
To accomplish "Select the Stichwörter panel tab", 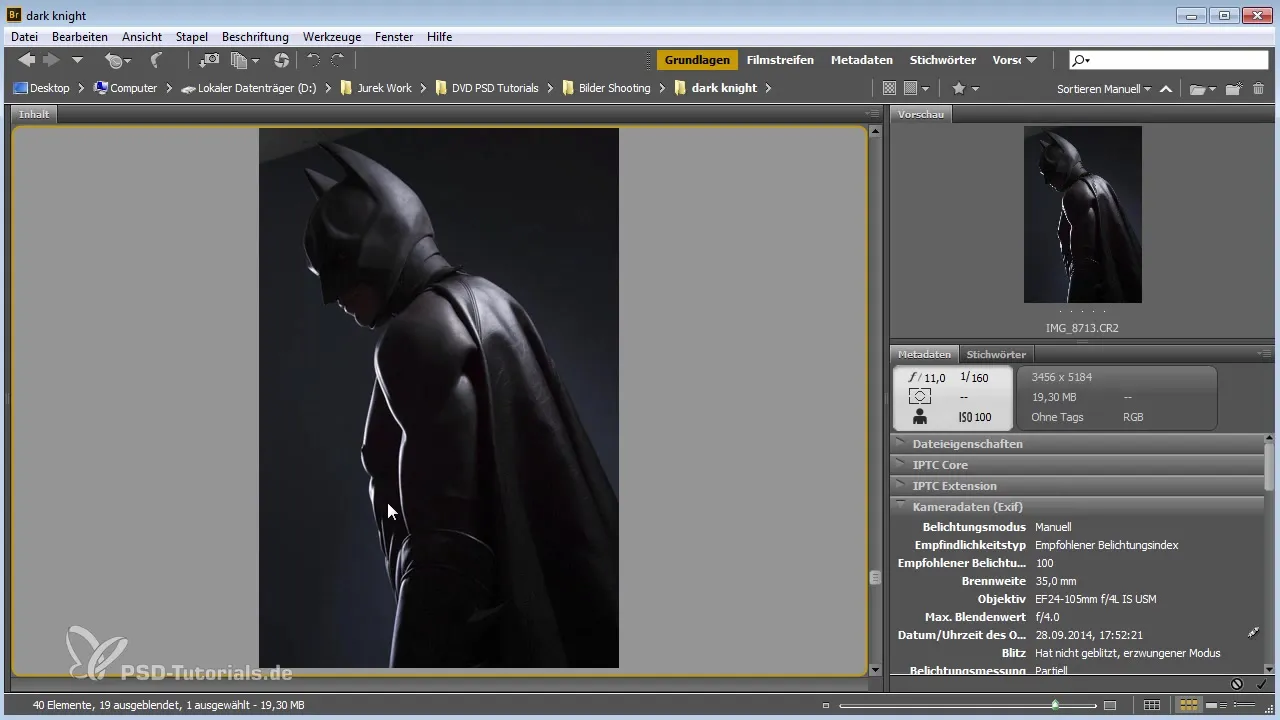I will coord(996,354).
